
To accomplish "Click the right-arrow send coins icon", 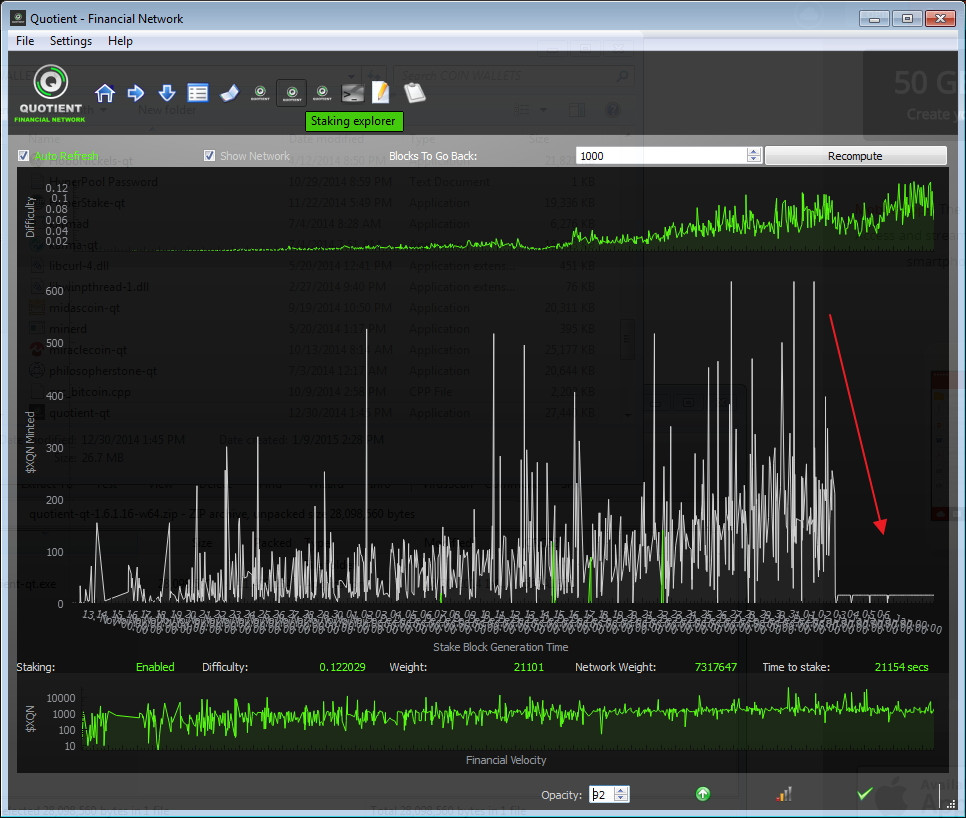I will [136, 93].
